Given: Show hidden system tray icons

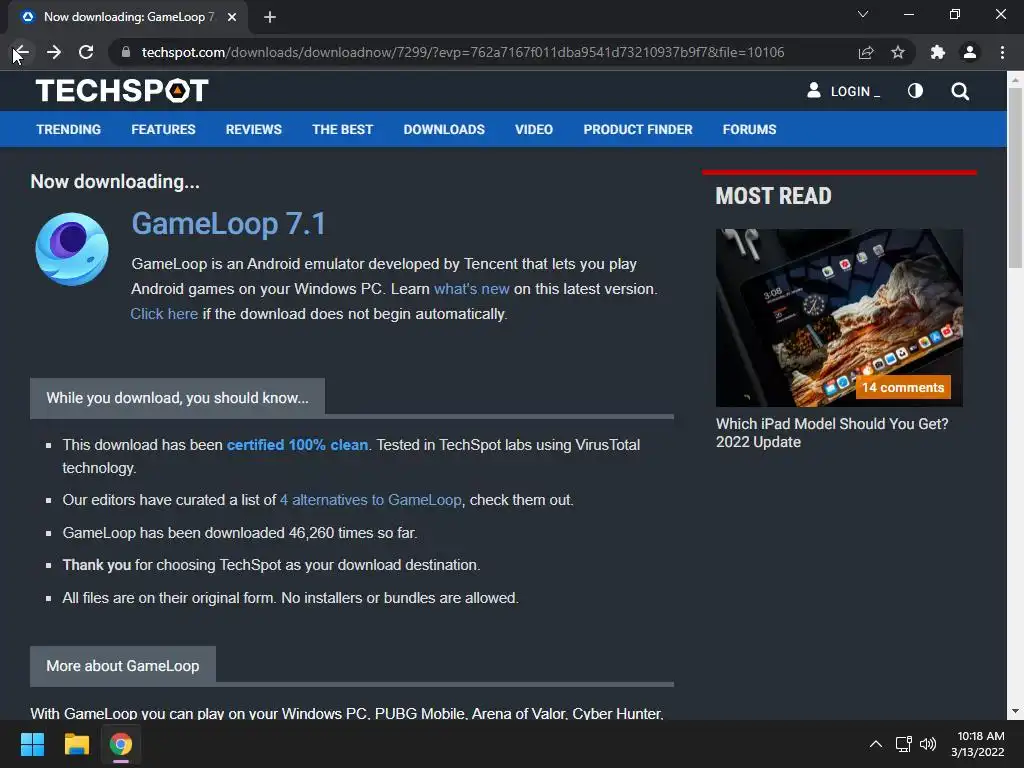Looking at the screenshot, I should [x=876, y=744].
